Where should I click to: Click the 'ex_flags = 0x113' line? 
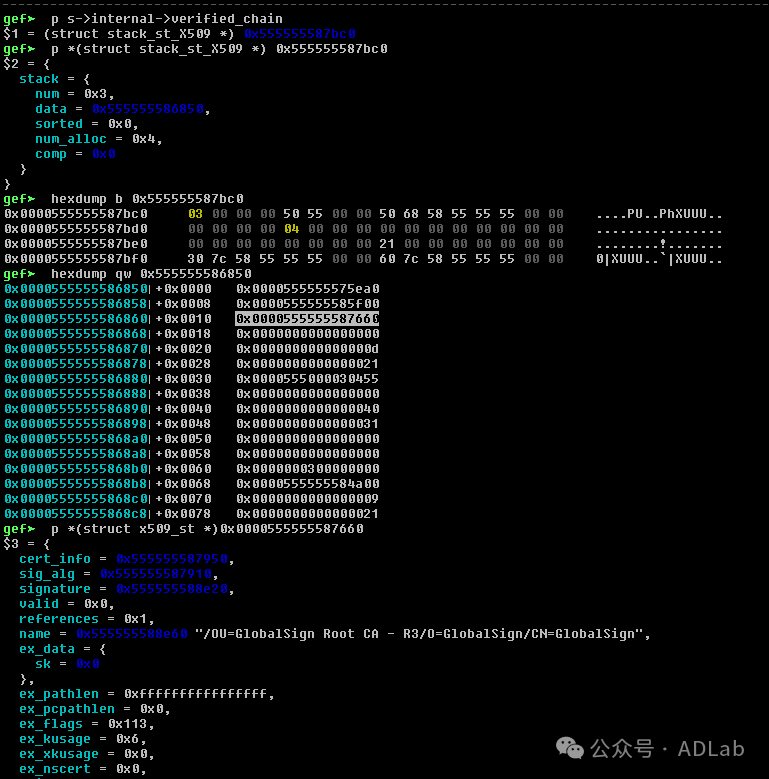(86, 724)
